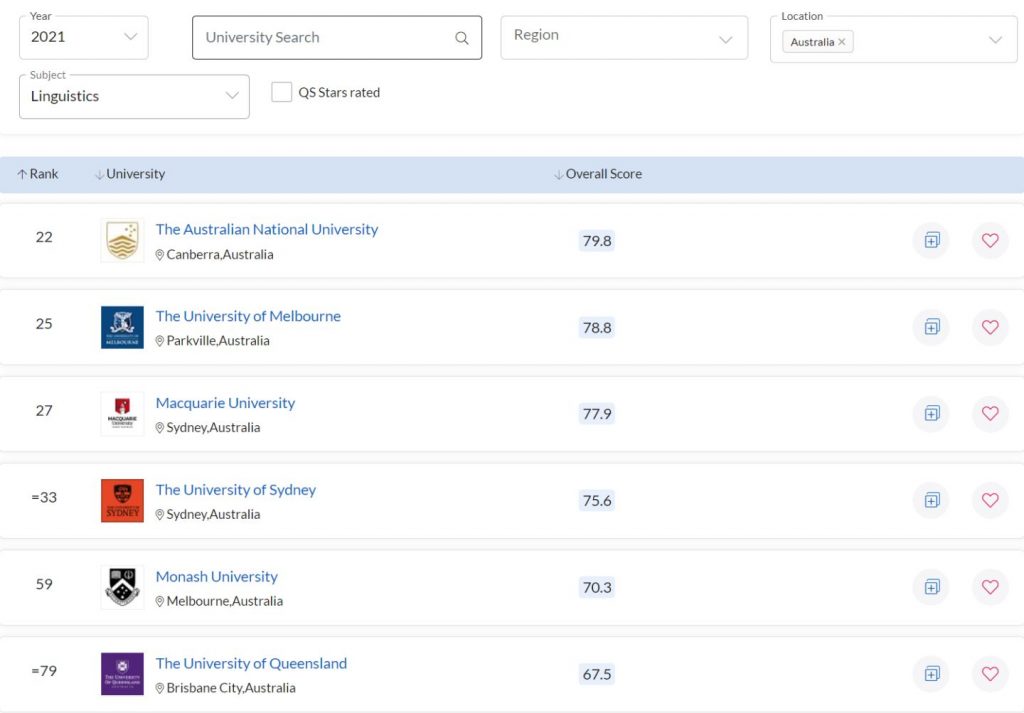1024x713 pixels.
Task: Open the Monash University link
Action: pos(217,577)
